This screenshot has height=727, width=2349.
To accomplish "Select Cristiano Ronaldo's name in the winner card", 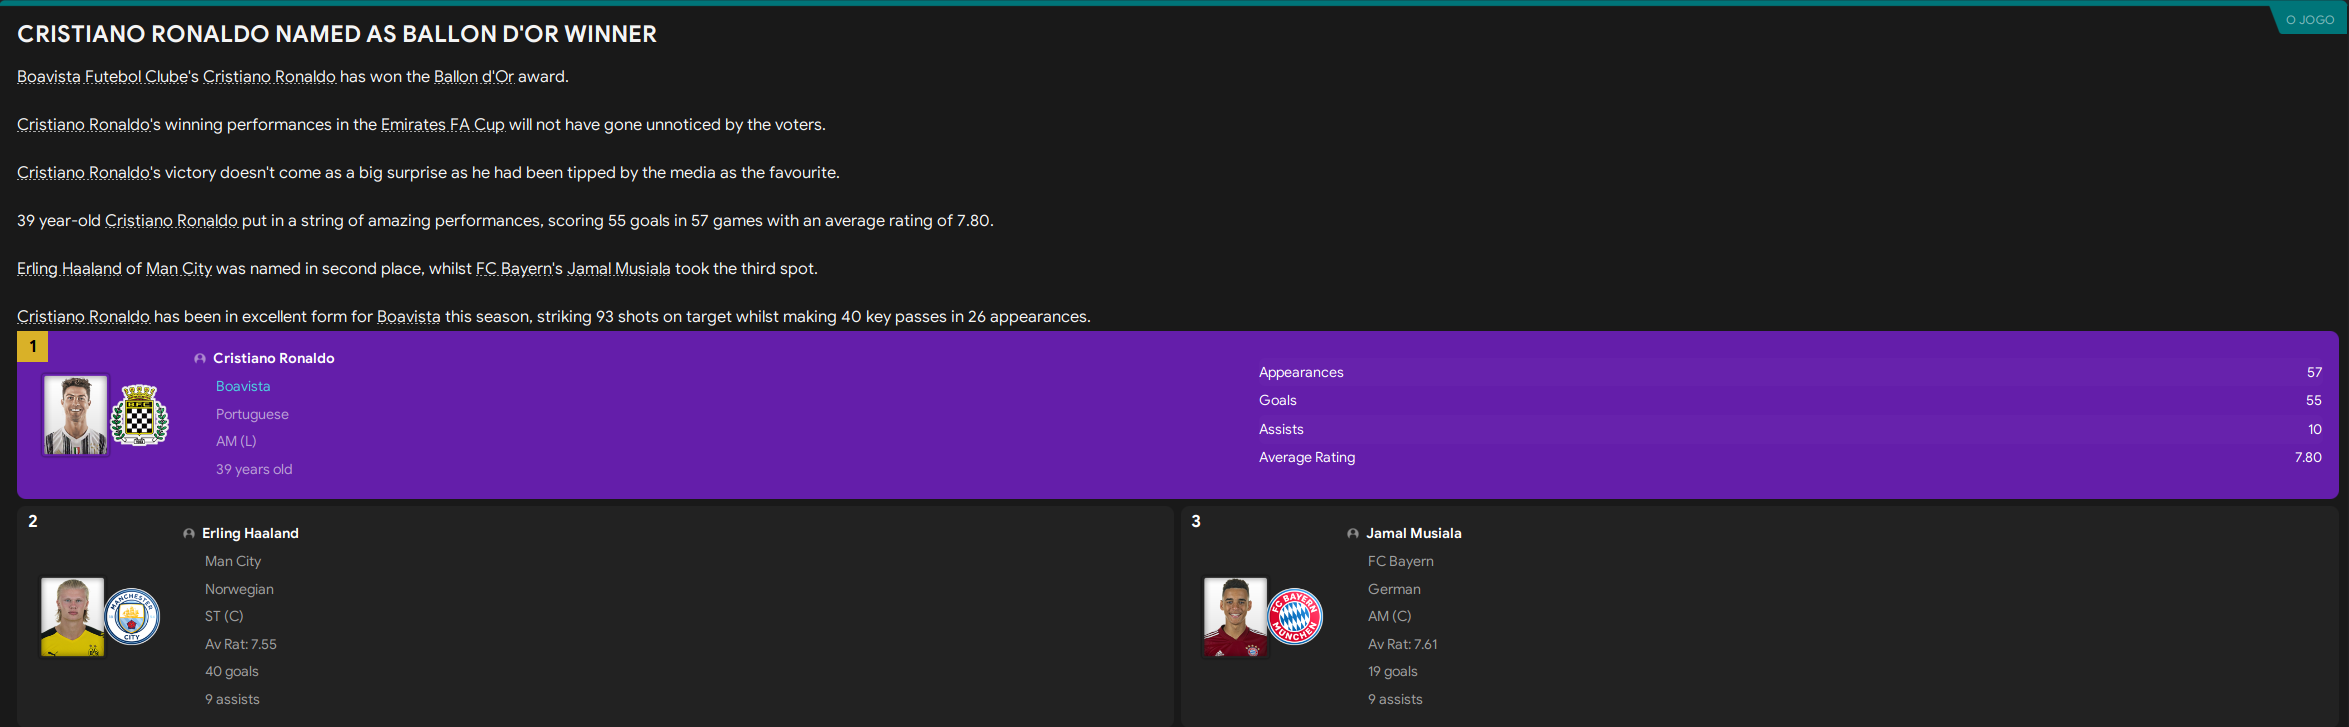I will point(274,358).
